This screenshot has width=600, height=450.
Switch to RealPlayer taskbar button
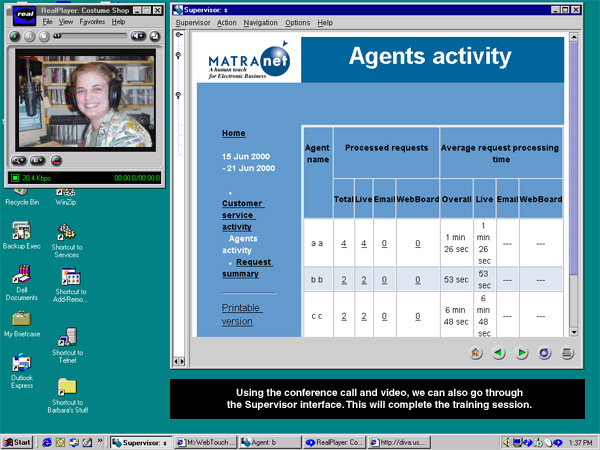tap(334, 442)
